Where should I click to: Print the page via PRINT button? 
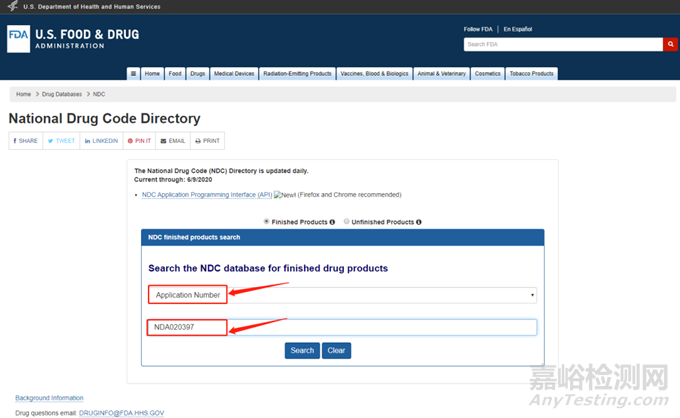207,141
